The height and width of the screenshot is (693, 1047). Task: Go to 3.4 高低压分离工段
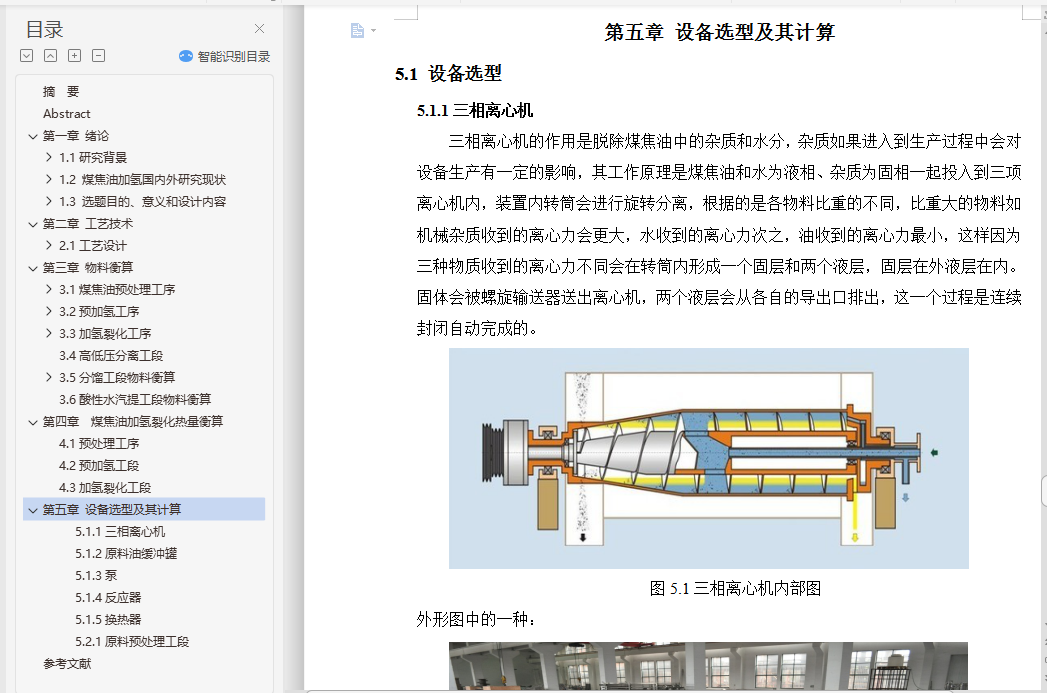(111, 356)
